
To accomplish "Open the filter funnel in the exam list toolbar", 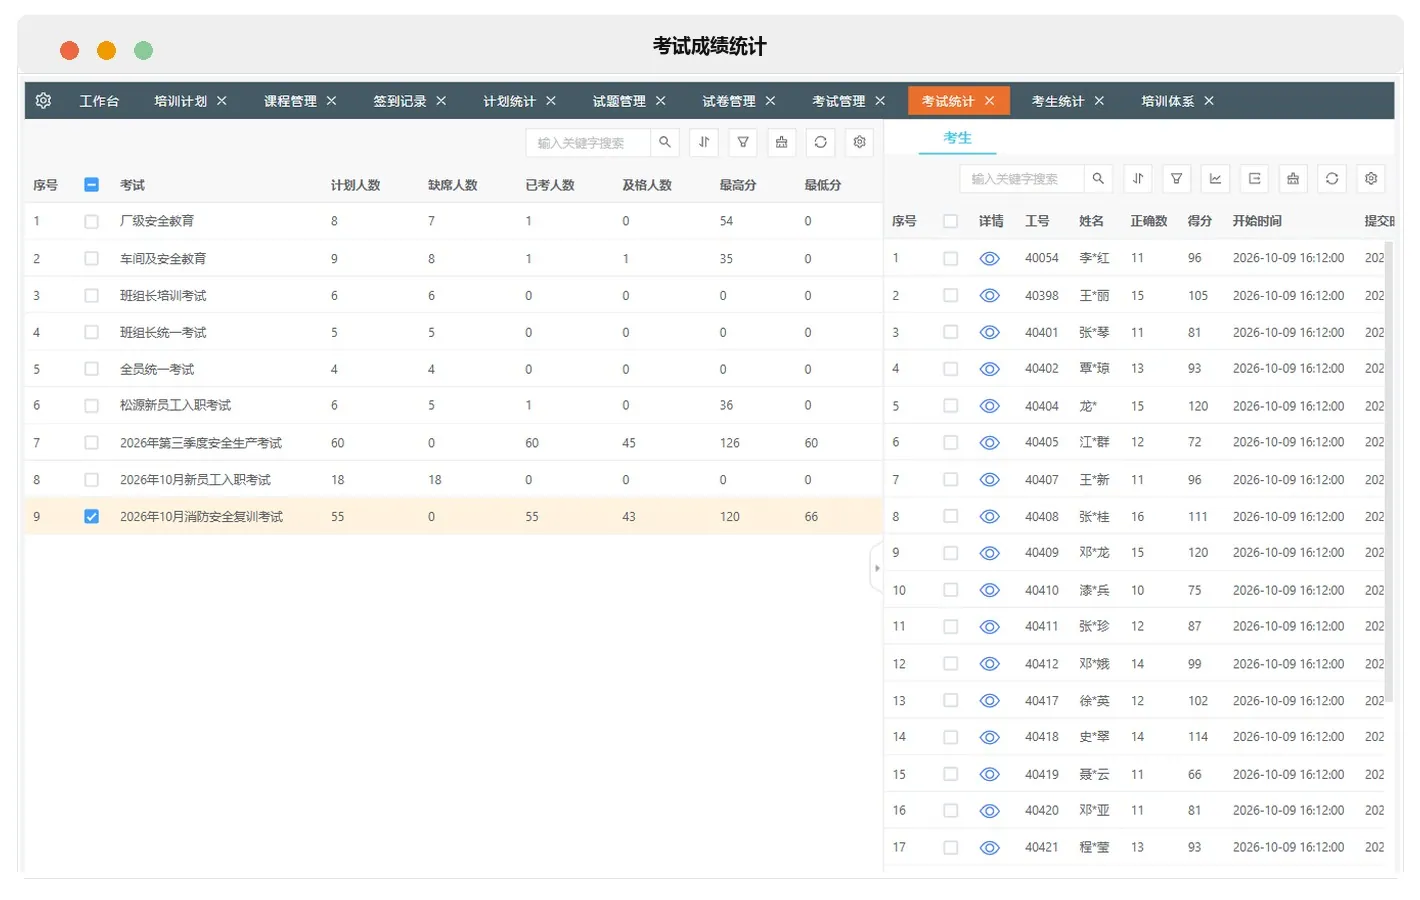I will (743, 142).
